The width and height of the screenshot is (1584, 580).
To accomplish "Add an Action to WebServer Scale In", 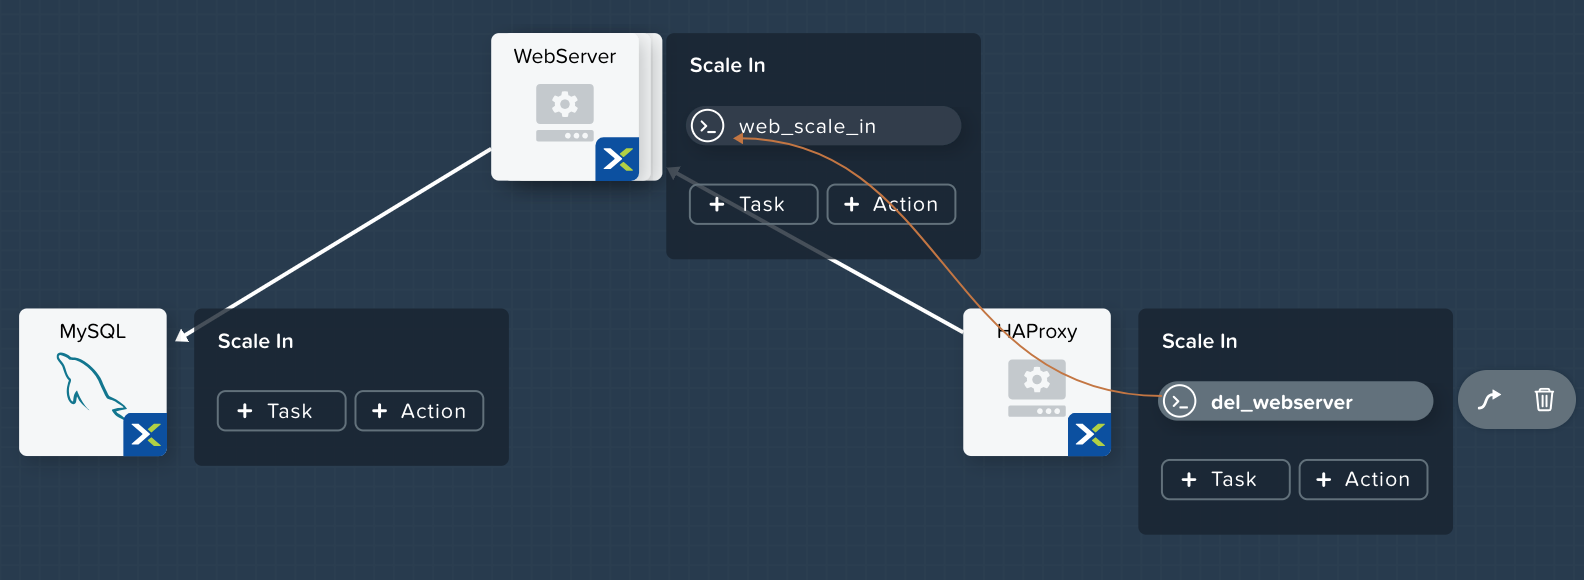I will tap(891, 204).
